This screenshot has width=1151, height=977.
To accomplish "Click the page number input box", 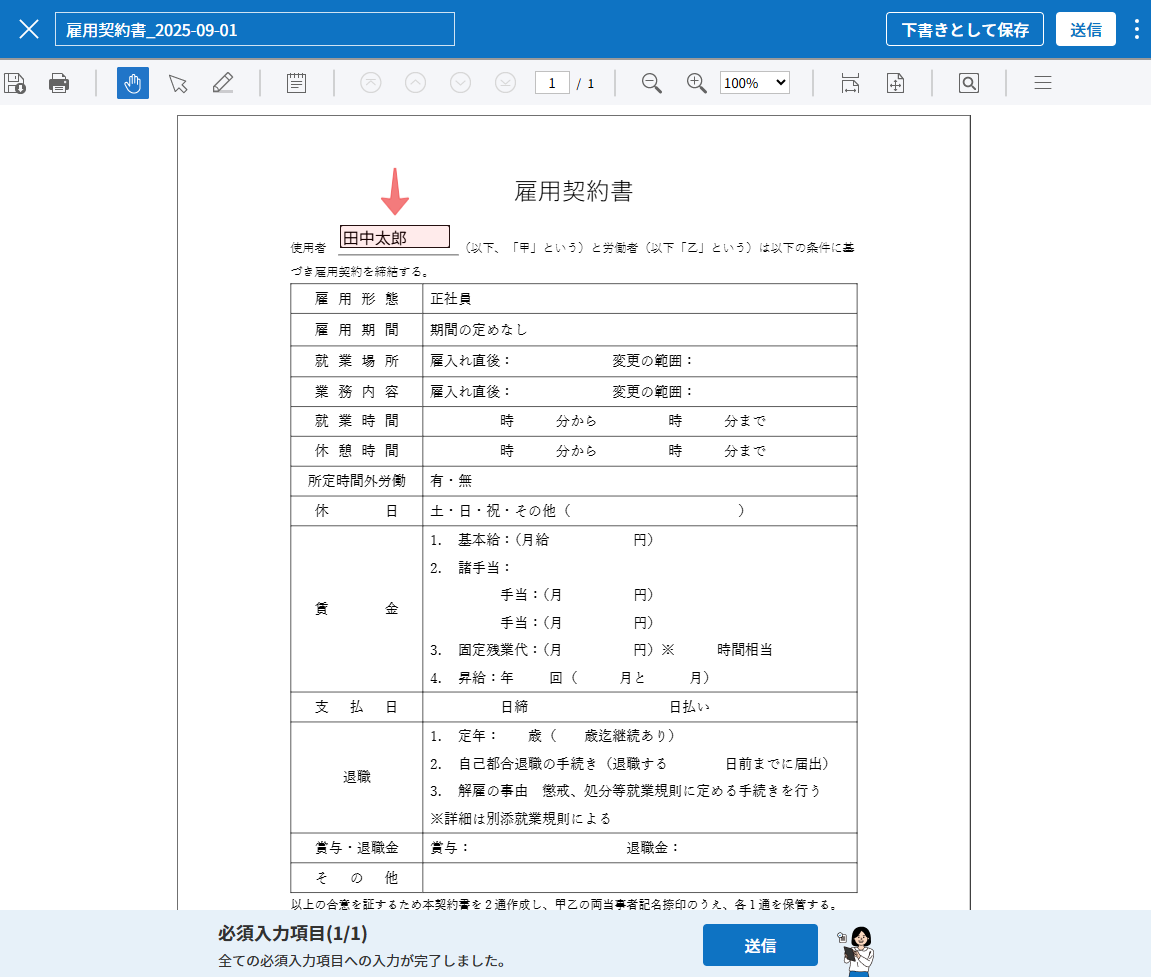I will pos(552,83).
